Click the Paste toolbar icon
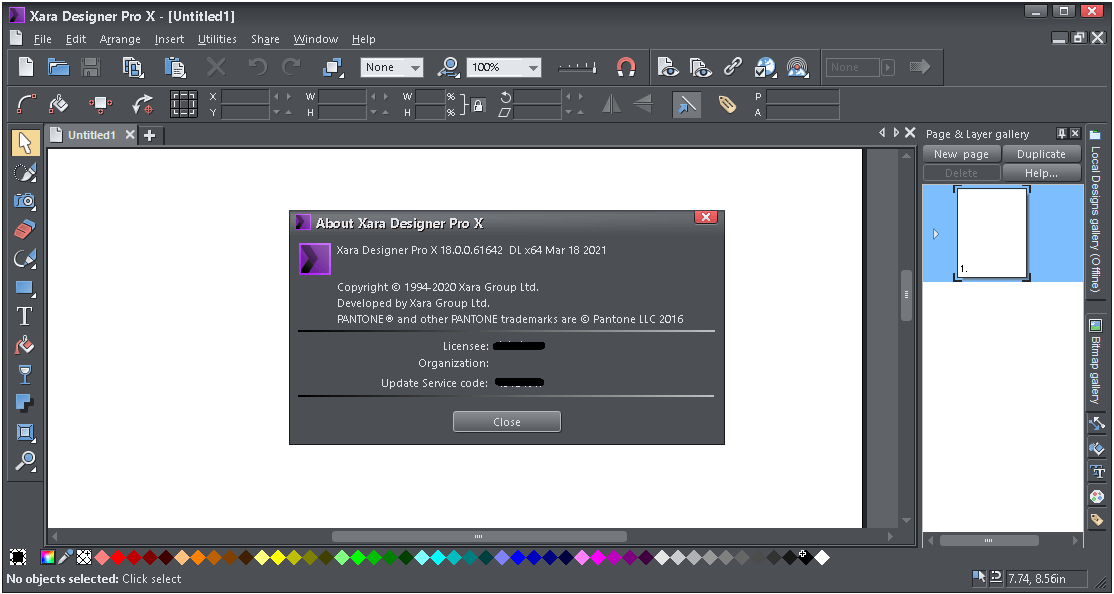 tap(174, 67)
